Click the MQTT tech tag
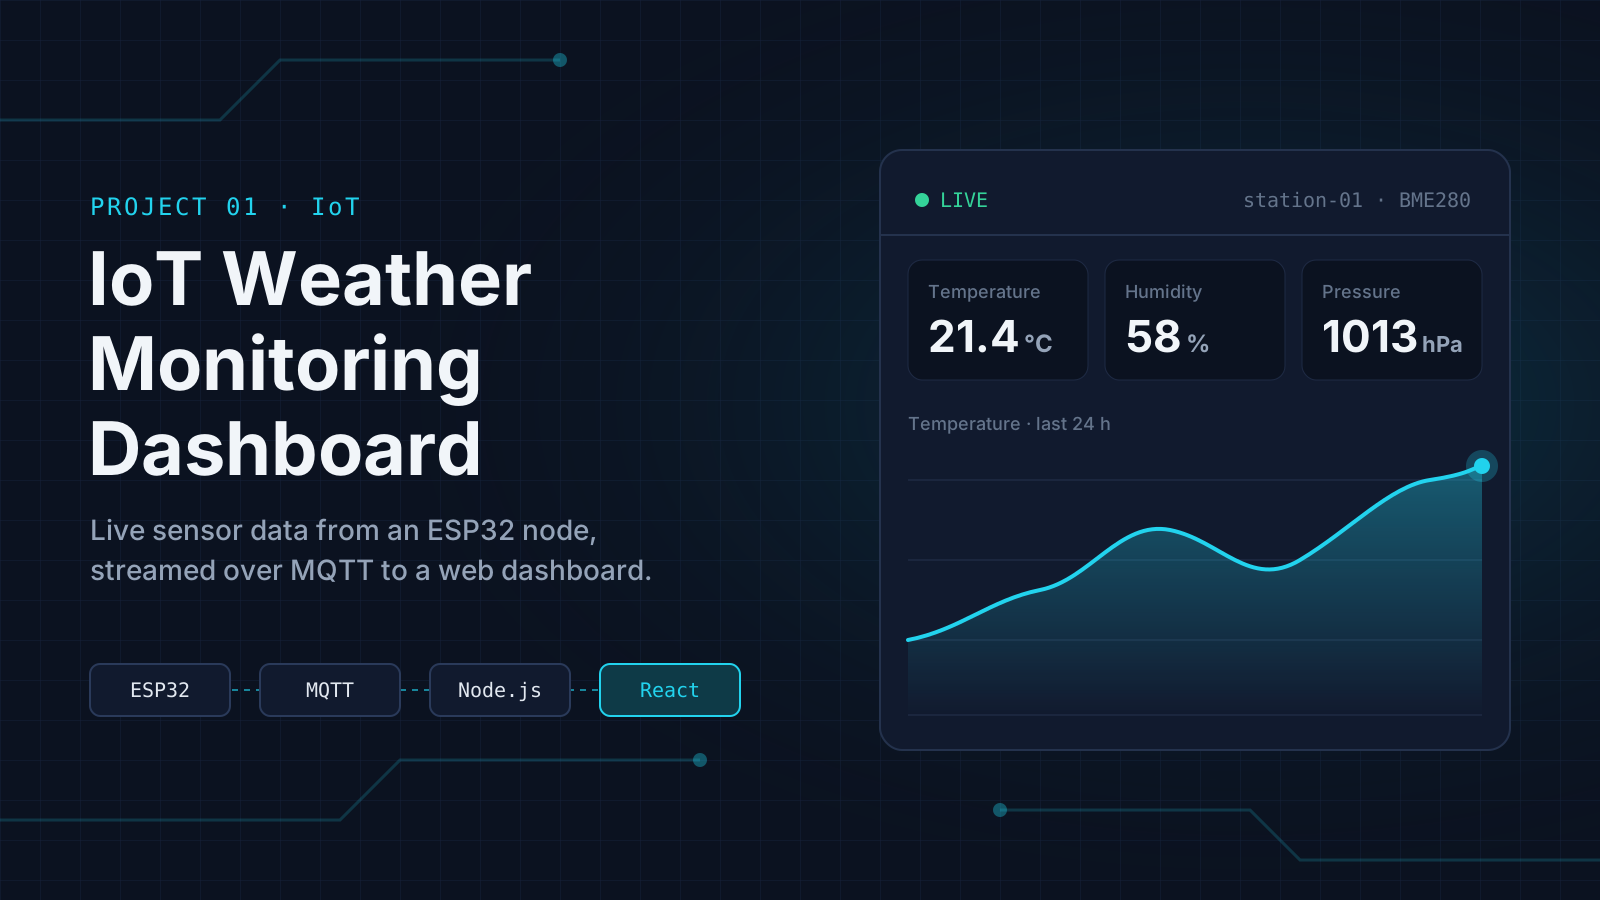1600x900 pixels. [x=330, y=690]
